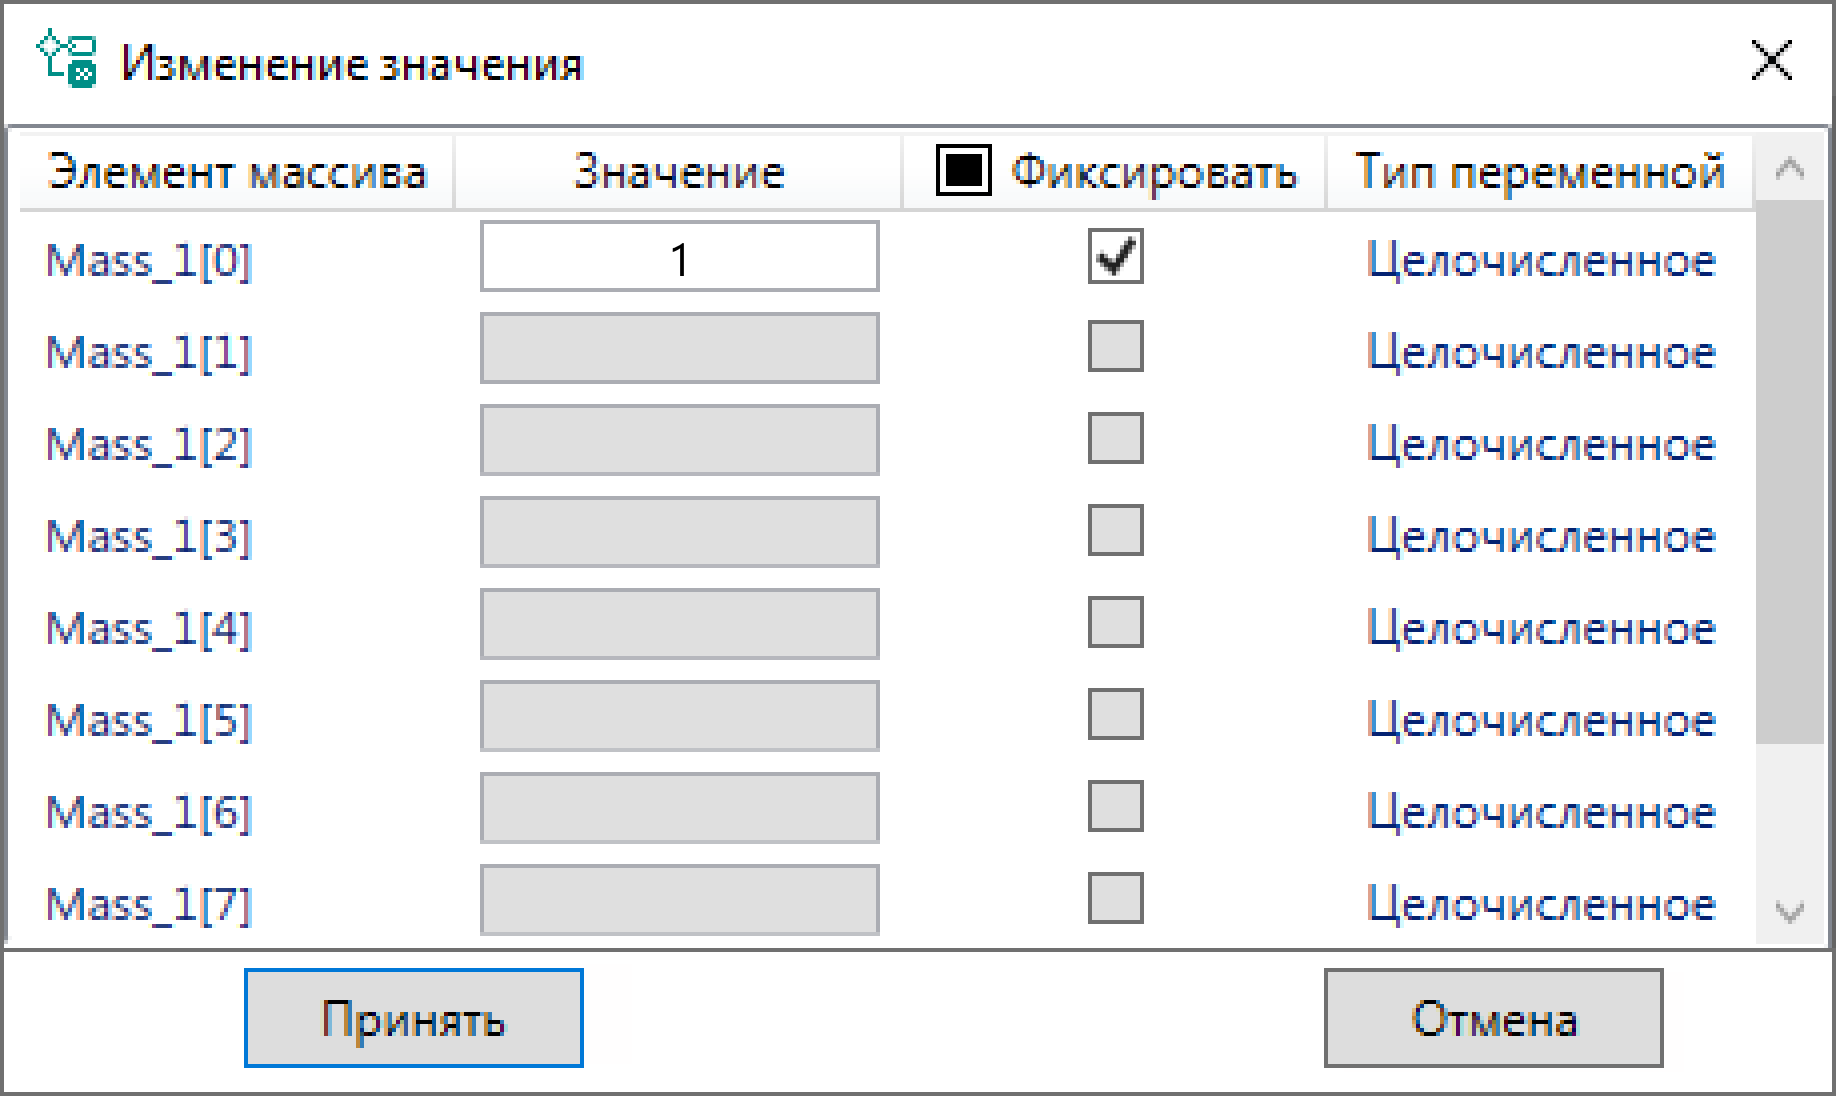
Task: Check the Mass_1[7] fix checkbox
Action: point(1115,898)
